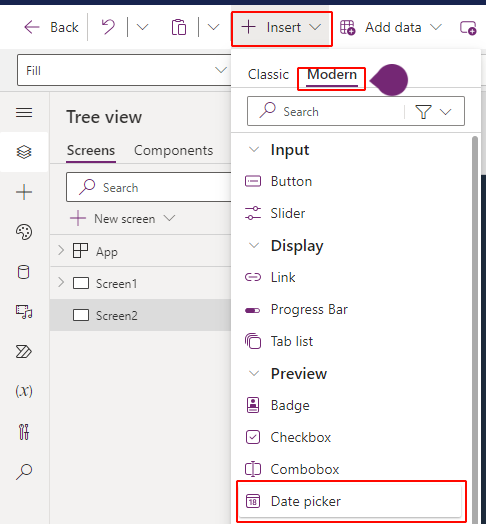Toggle the hamburger menu in left rail
The image size is (486, 524).
24,112
